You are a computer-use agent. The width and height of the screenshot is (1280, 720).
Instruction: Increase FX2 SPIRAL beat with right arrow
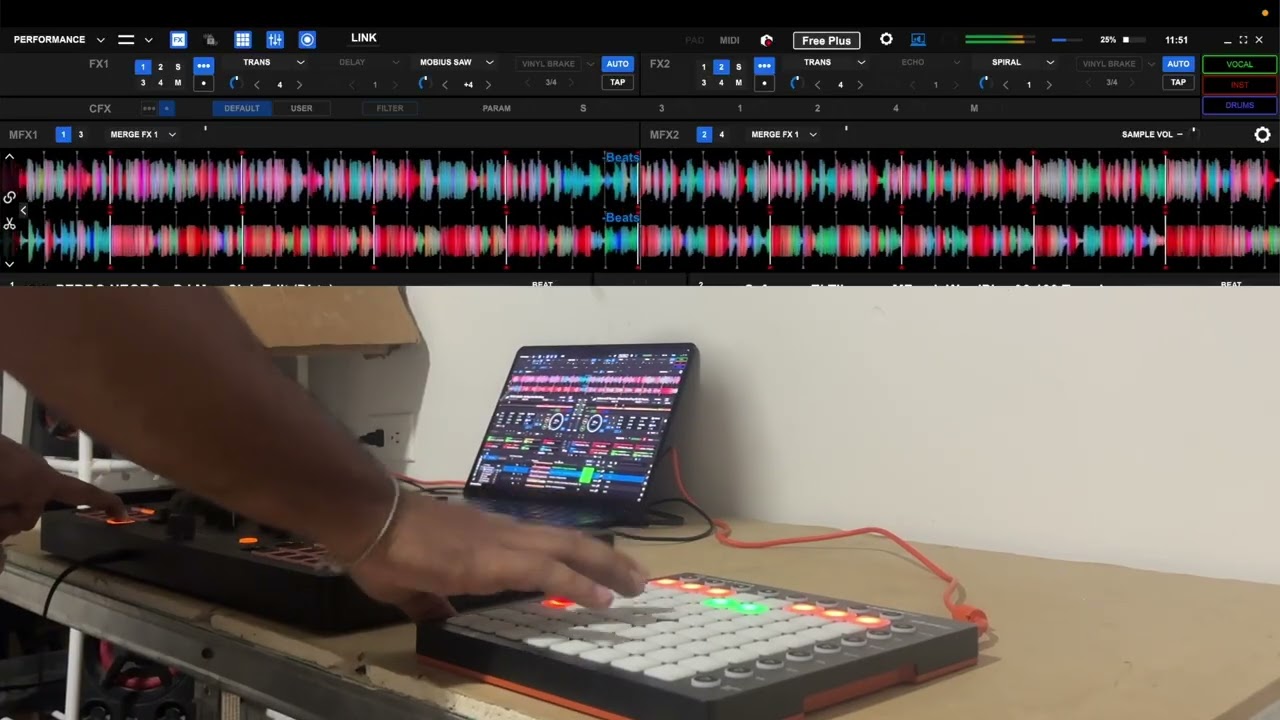click(1048, 85)
